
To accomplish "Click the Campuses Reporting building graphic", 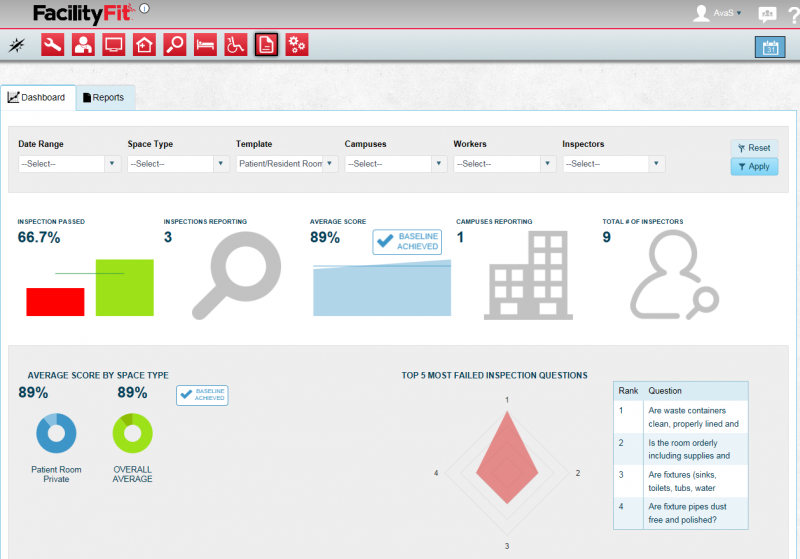I will pos(528,275).
